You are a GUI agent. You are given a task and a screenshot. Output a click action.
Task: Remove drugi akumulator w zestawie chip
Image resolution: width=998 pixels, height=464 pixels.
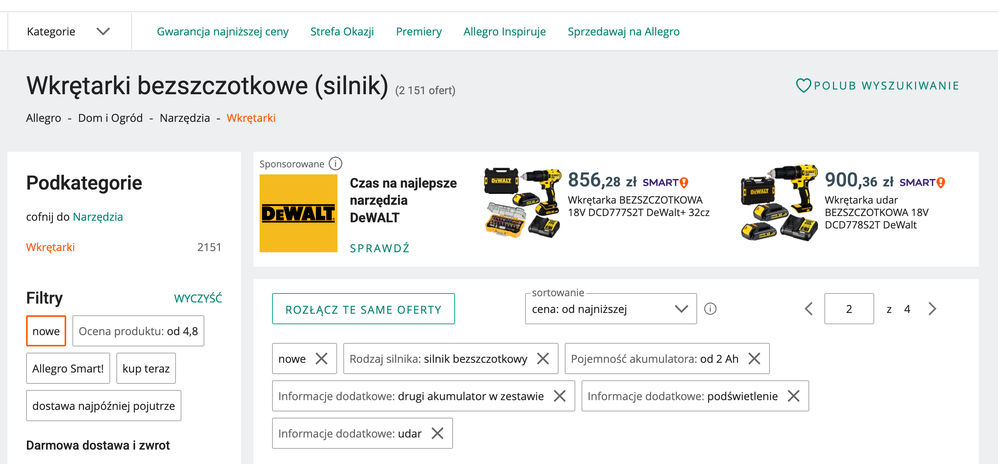559,396
